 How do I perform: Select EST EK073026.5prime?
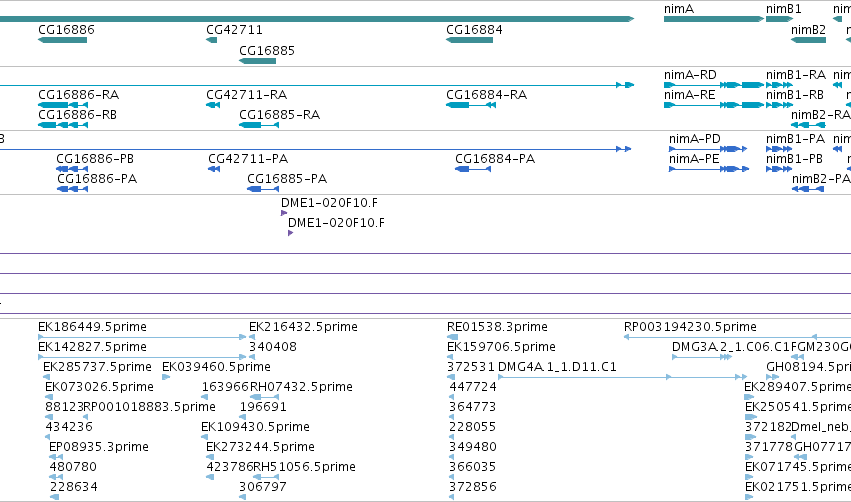99,387
